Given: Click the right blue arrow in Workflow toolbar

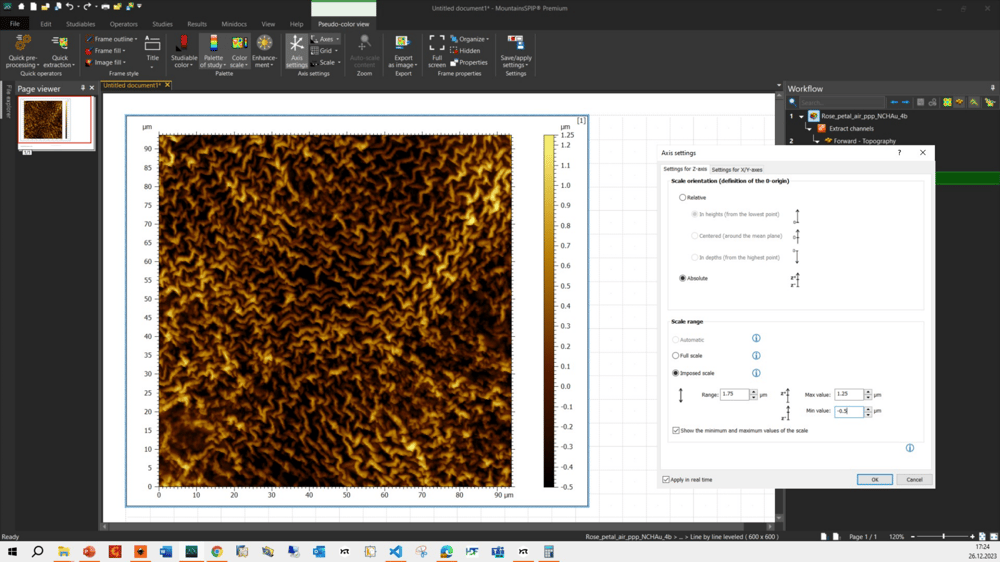Looking at the screenshot, I should (905, 102).
